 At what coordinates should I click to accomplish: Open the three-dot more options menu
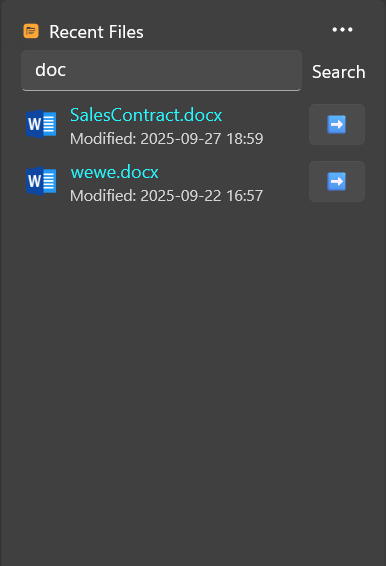pos(342,30)
